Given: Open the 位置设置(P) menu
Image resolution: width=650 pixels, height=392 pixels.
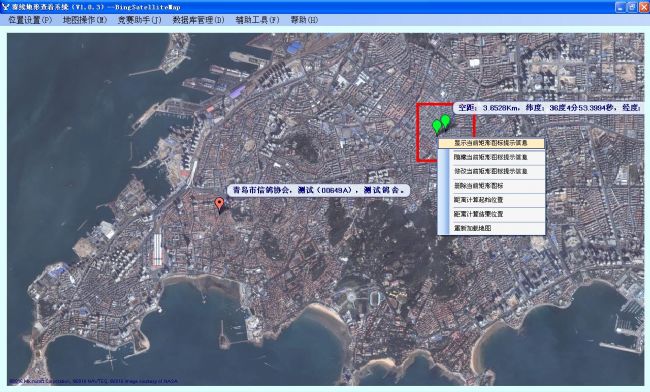Looking at the screenshot, I should [x=30, y=20].
